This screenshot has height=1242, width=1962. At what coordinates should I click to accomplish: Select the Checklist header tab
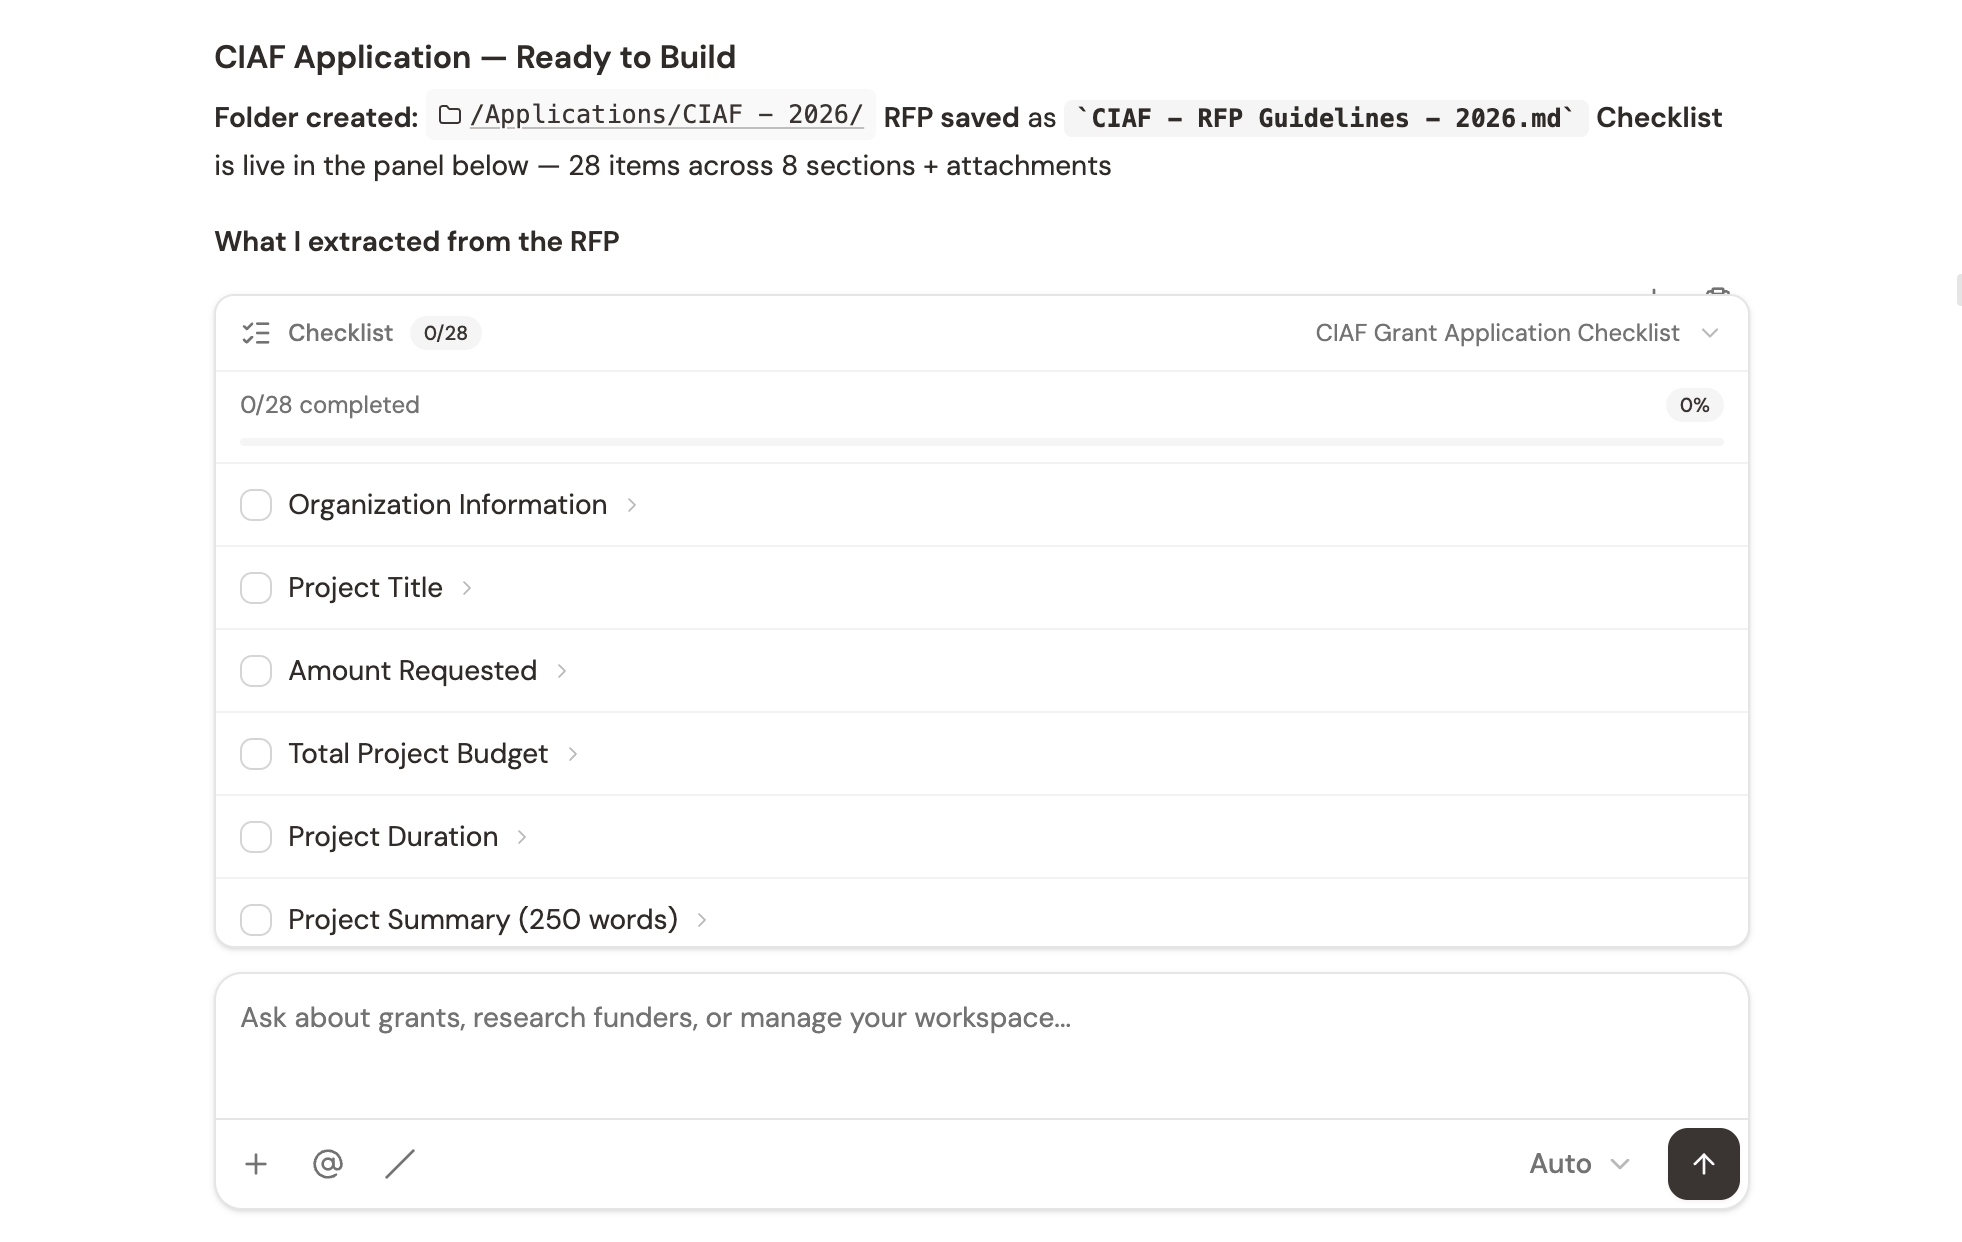tap(340, 333)
